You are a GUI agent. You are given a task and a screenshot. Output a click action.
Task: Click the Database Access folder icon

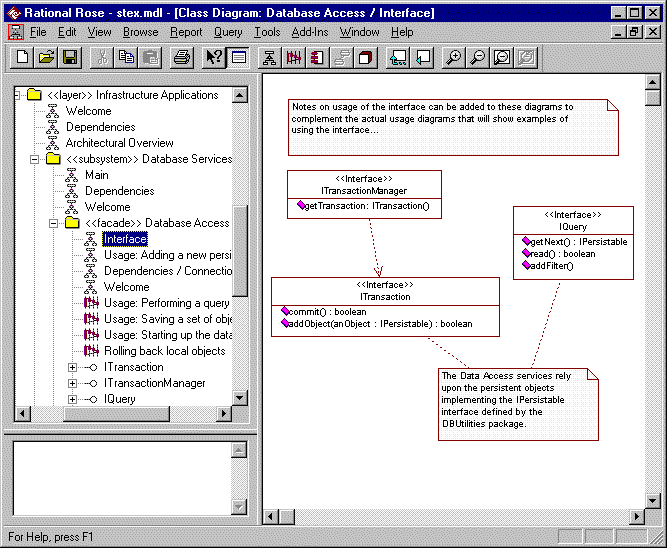tap(72, 223)
